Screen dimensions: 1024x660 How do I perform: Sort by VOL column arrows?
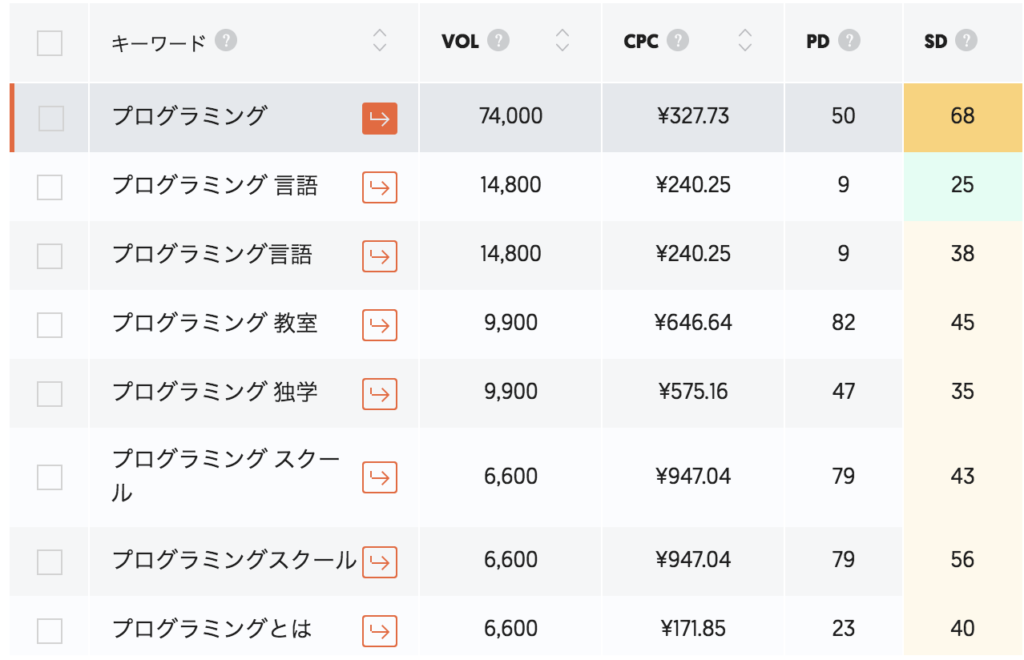pyautogui.click(x=562, y=41)
